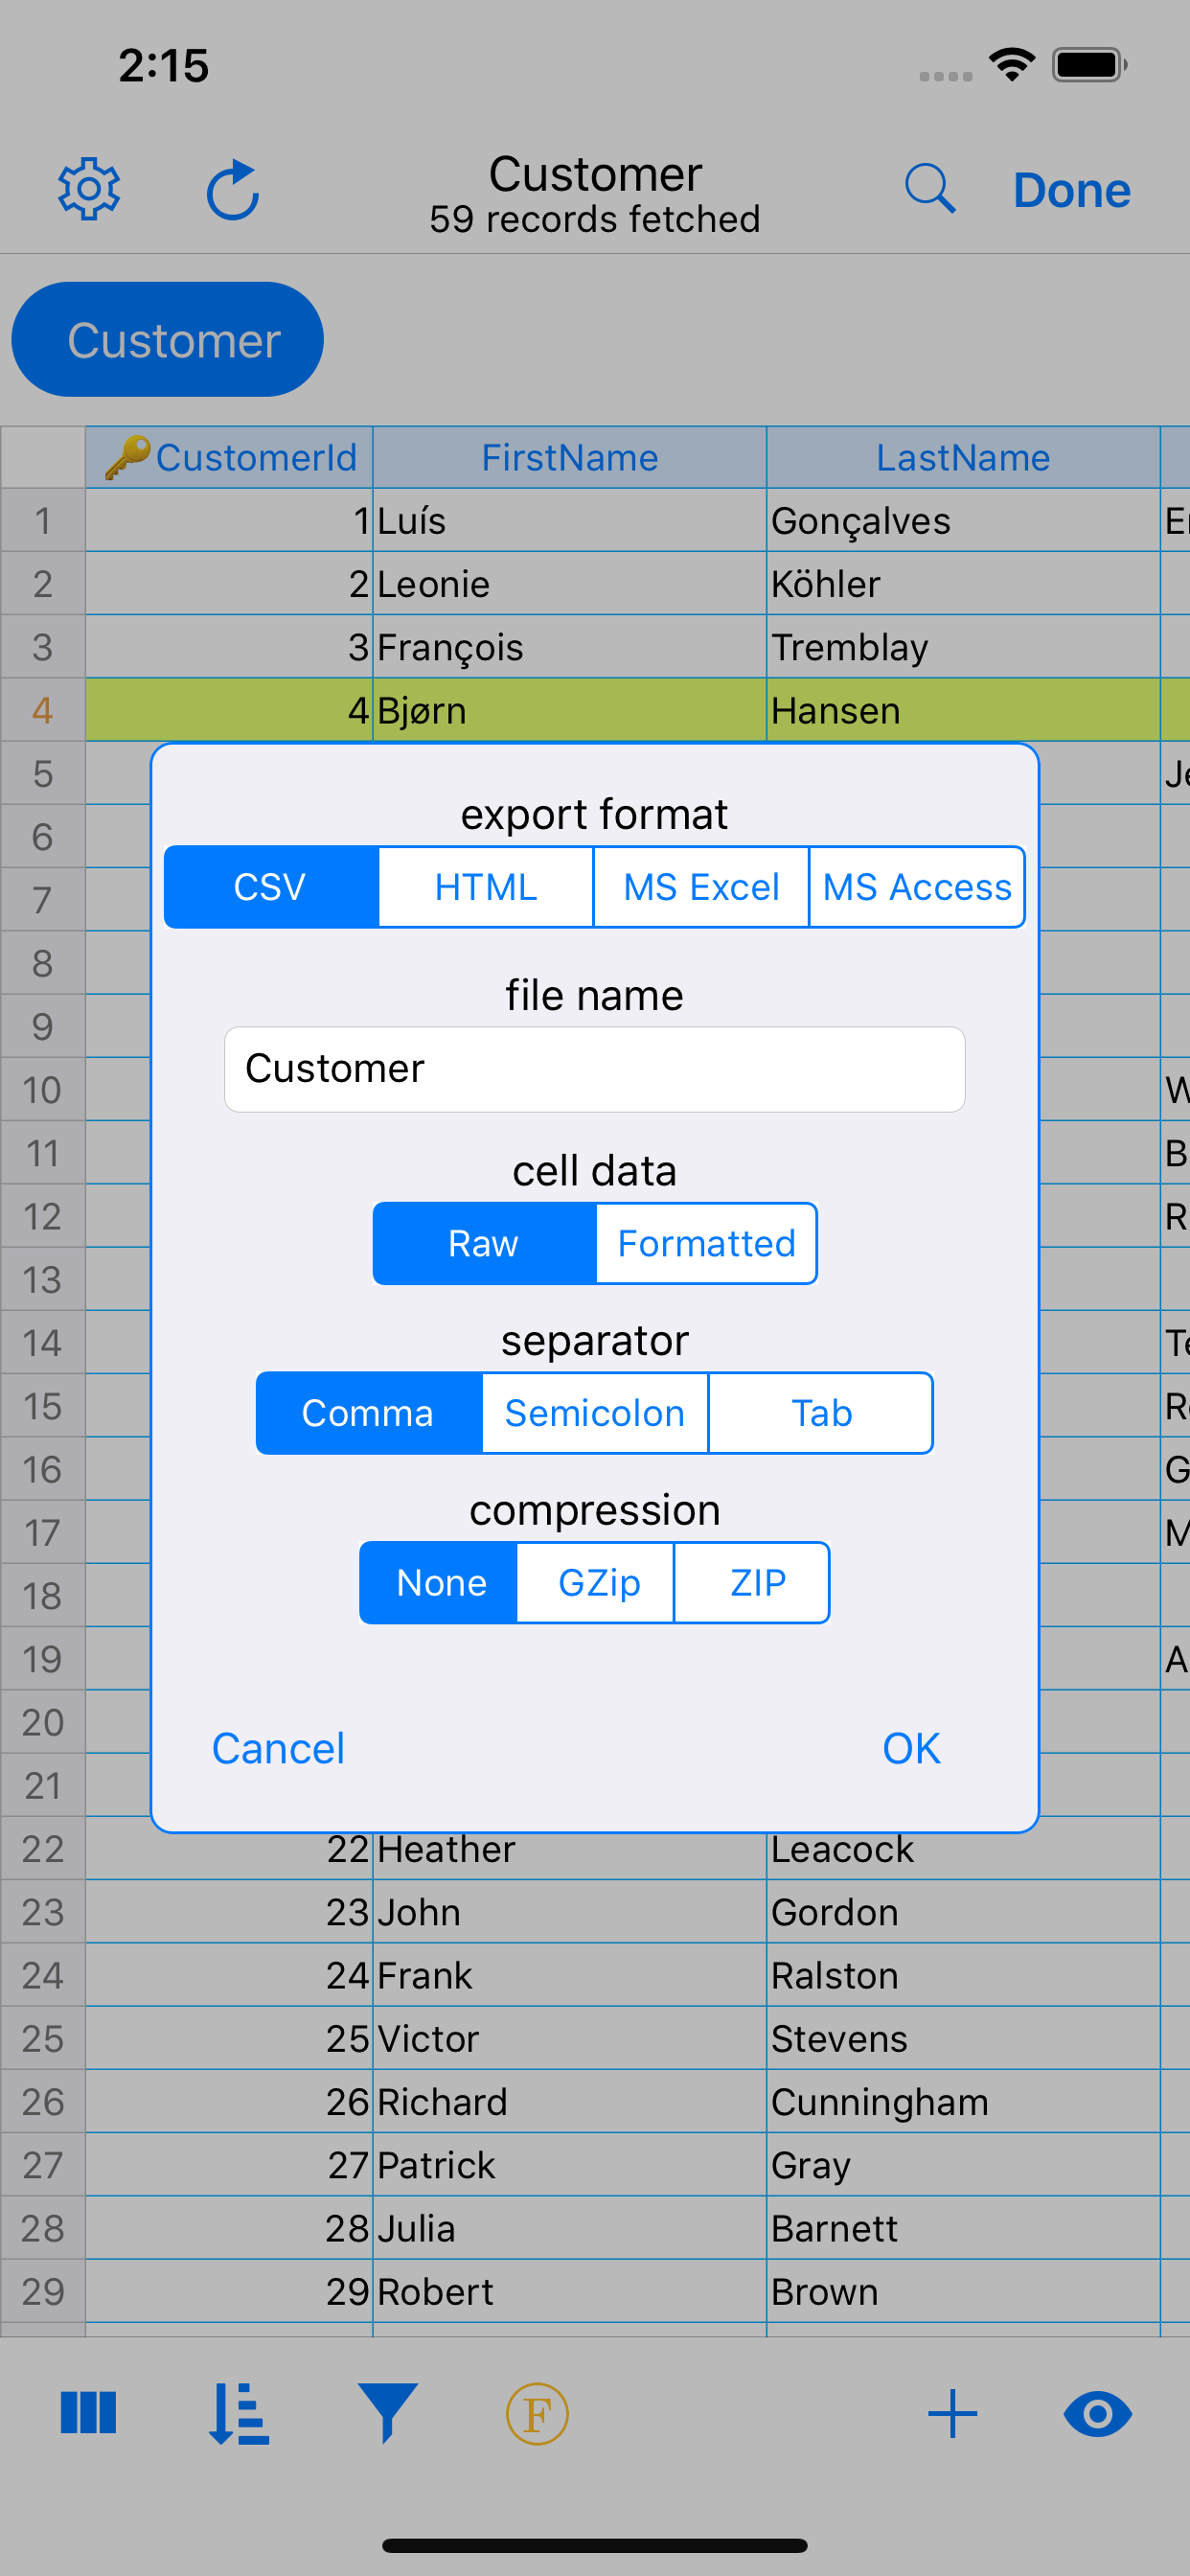Screen dimensions: 1190x2576
Task: Select the Julia first name cell
Action: 570,2228
